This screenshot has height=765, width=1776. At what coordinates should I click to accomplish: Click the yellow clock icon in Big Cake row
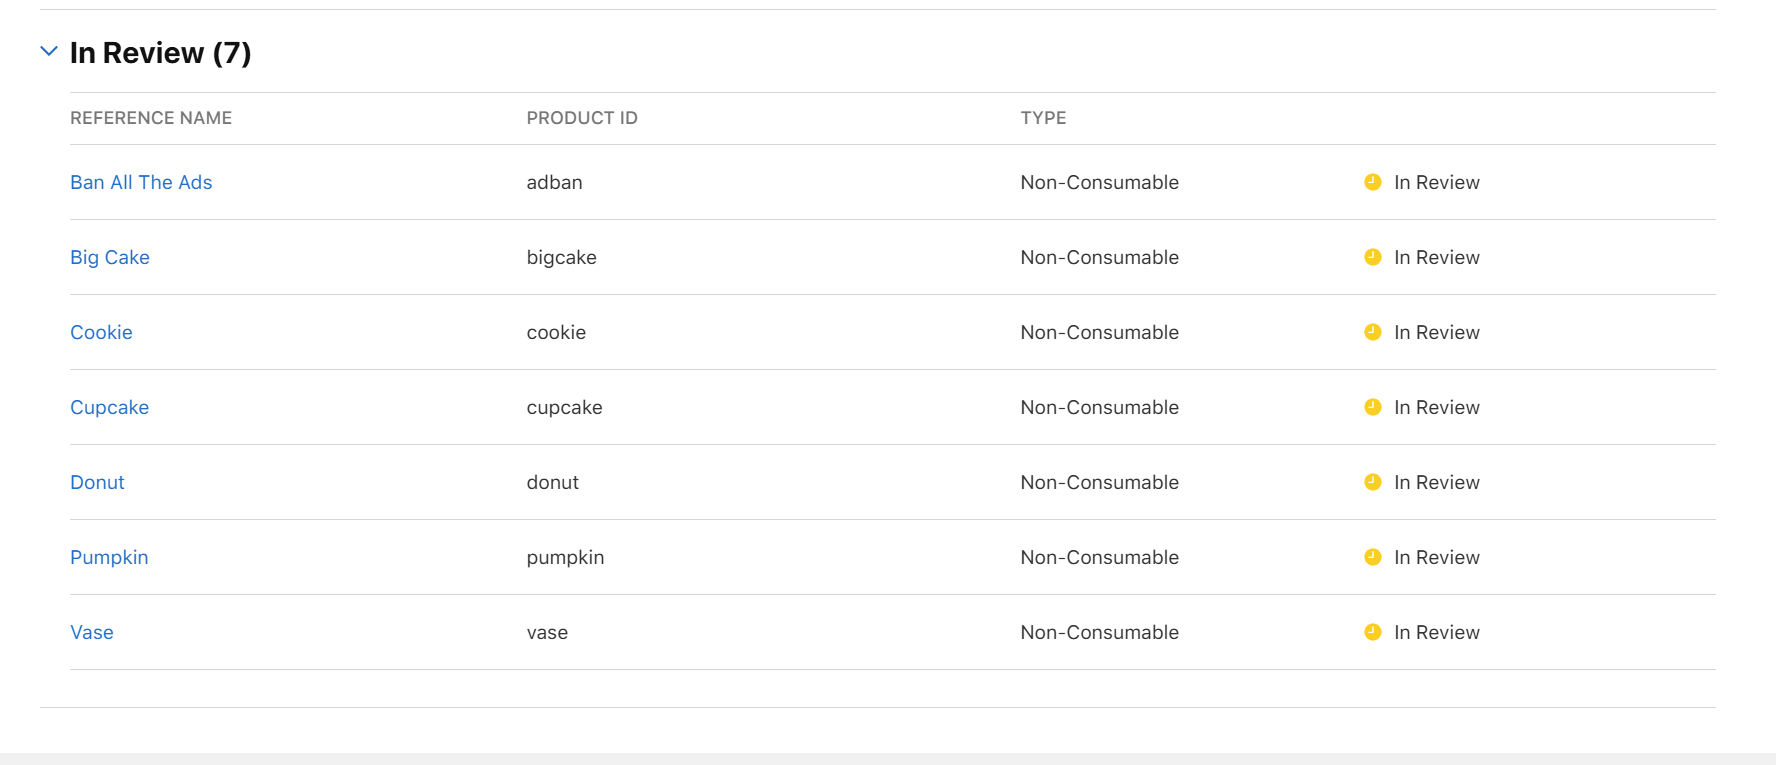[1373, 257]
